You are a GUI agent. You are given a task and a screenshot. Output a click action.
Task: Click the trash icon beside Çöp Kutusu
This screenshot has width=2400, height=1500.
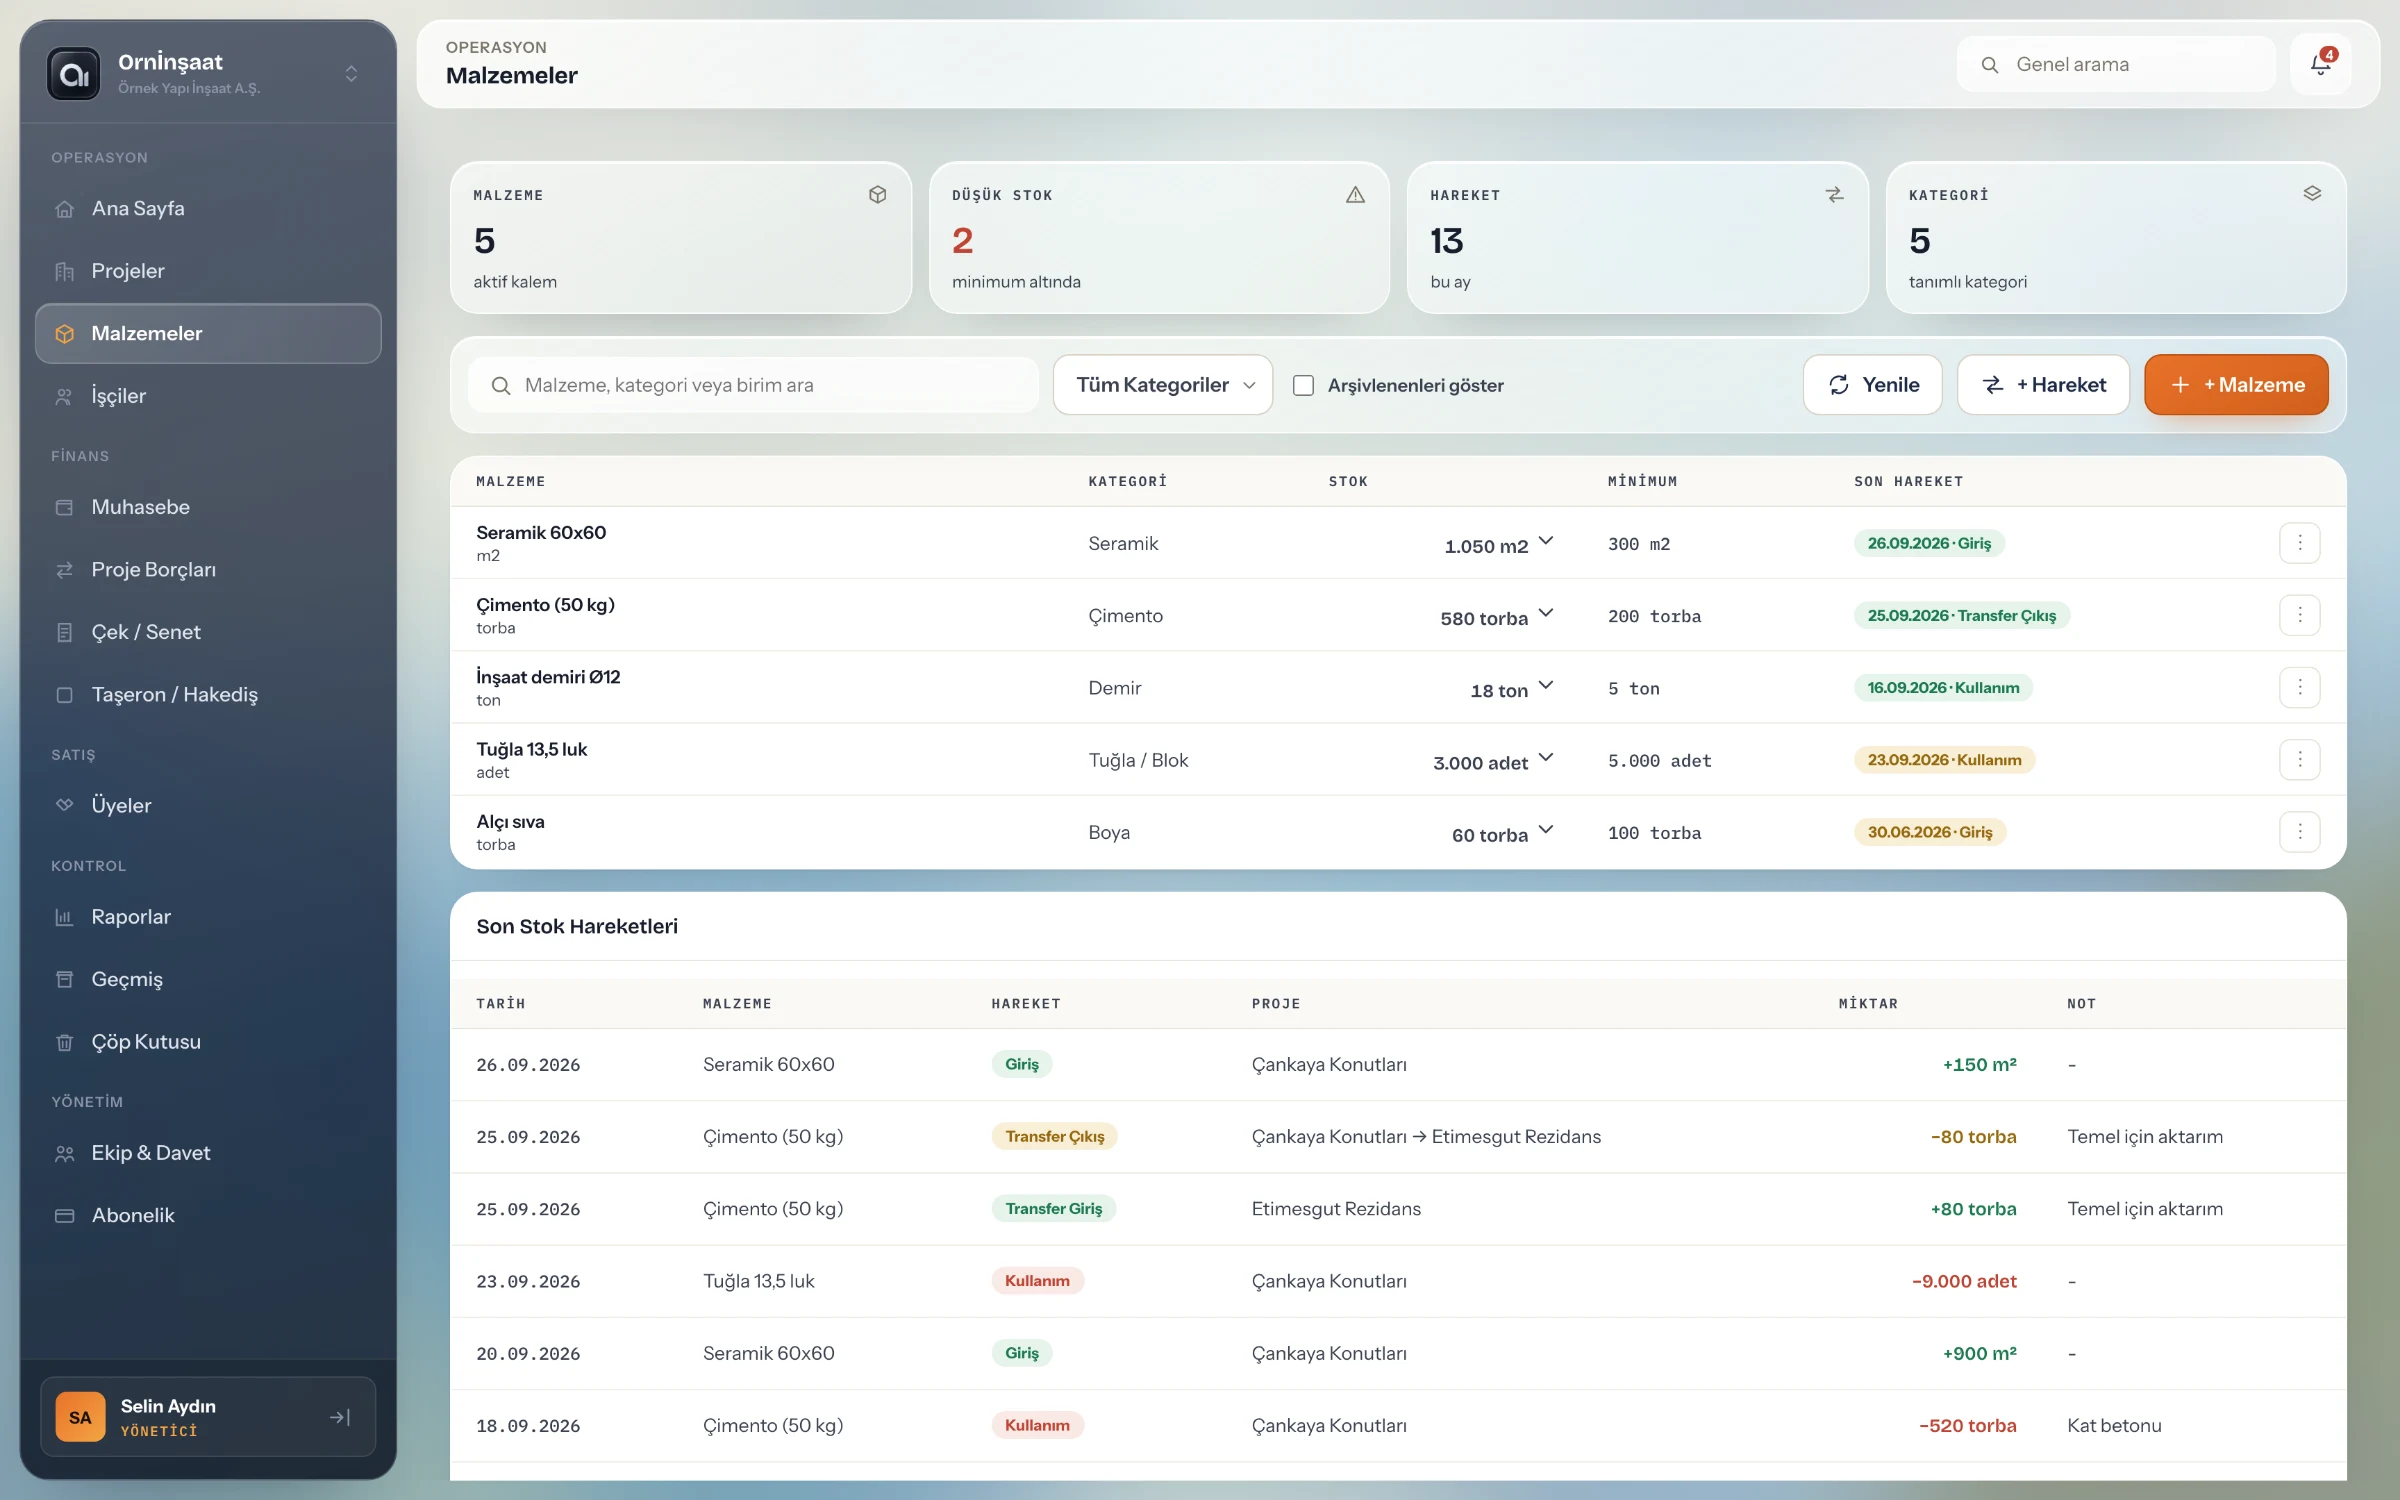coord(65,1042)
